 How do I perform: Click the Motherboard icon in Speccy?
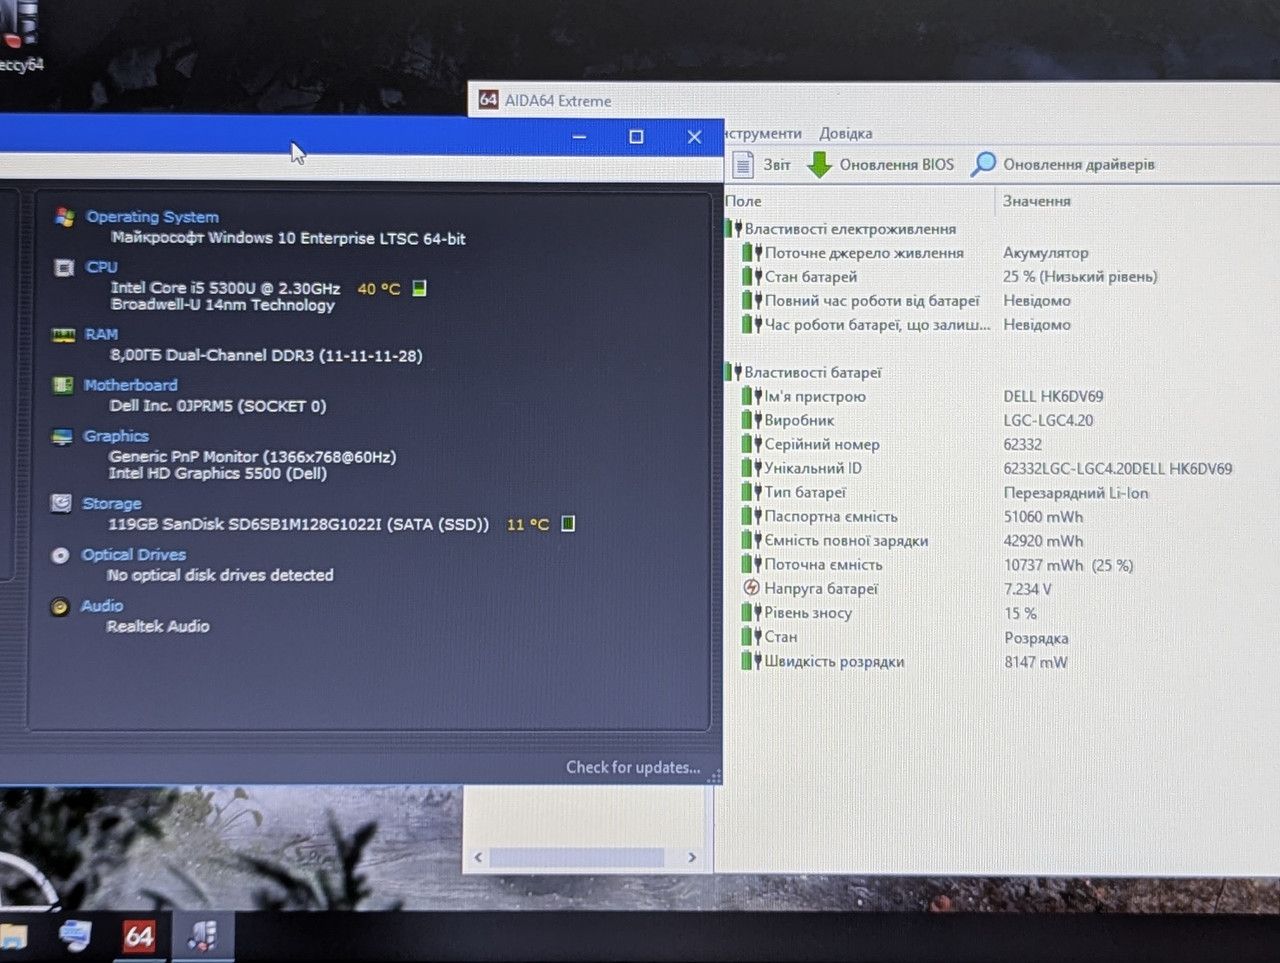click(62, 385)
